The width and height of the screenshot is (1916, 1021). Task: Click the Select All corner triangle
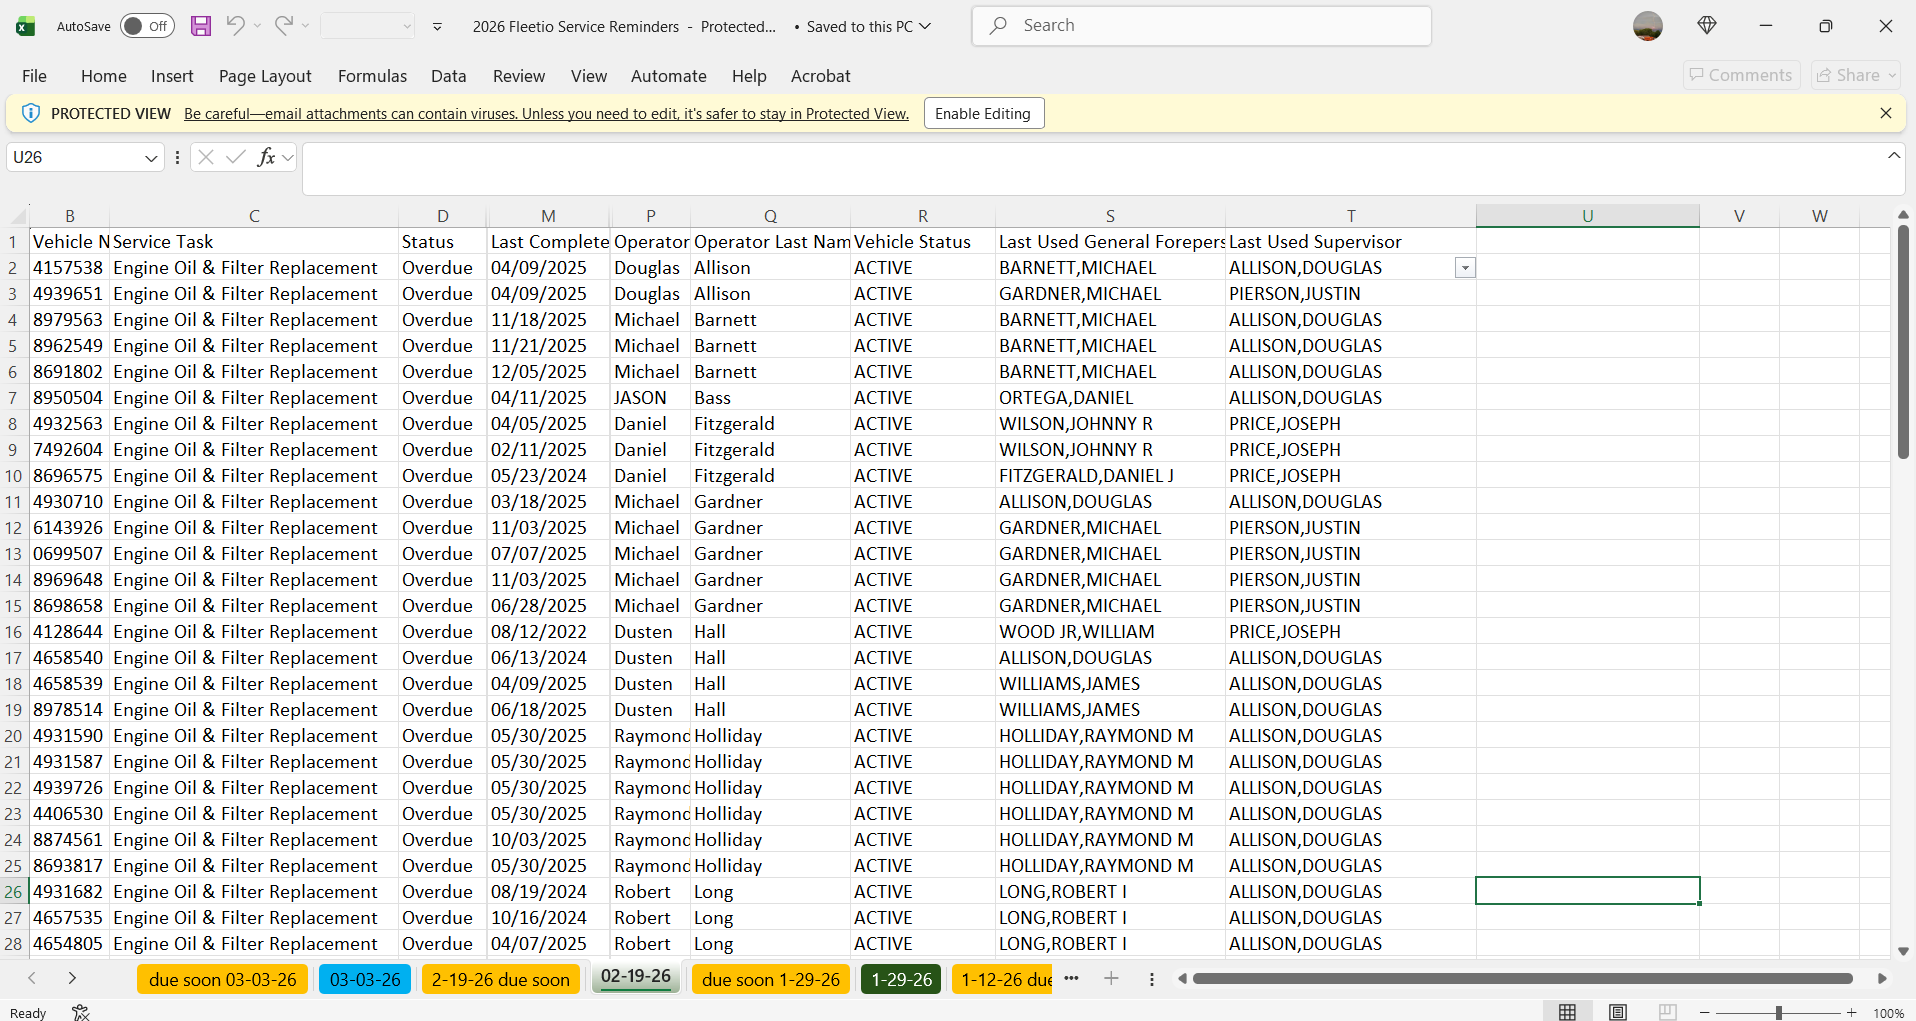pos(18,216)
